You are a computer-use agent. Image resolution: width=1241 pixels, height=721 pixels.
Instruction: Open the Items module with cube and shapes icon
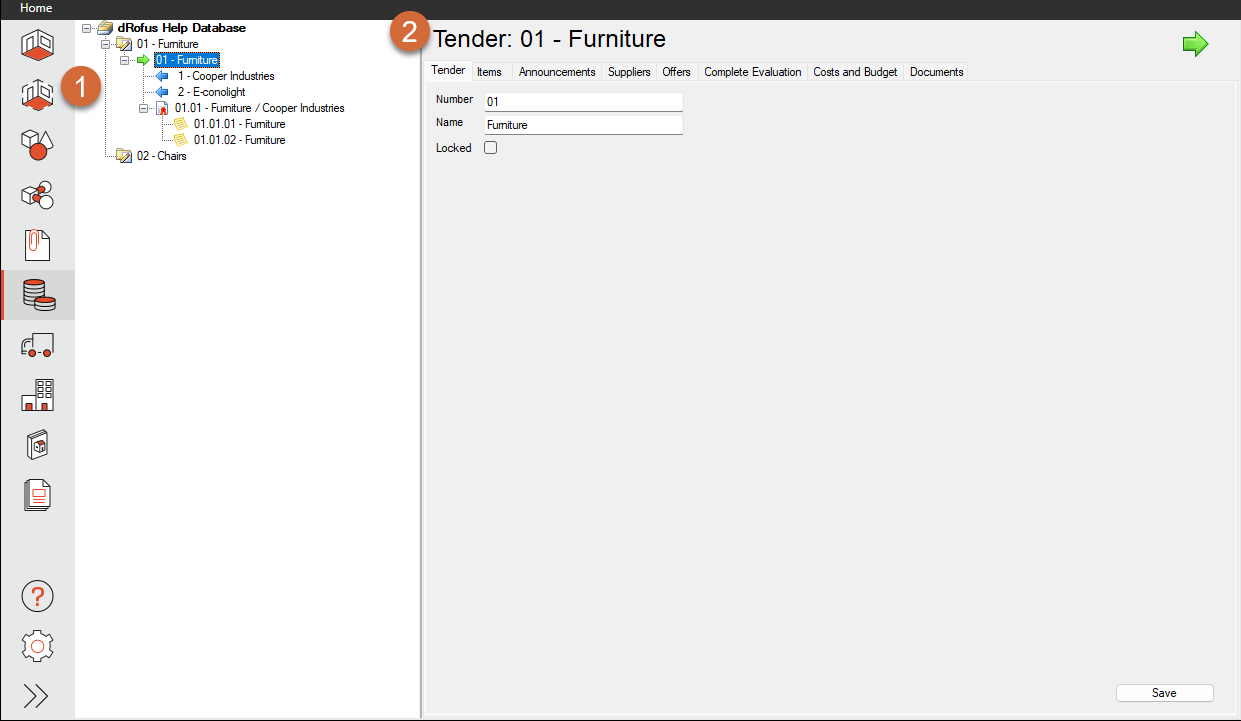click(37, 145)
